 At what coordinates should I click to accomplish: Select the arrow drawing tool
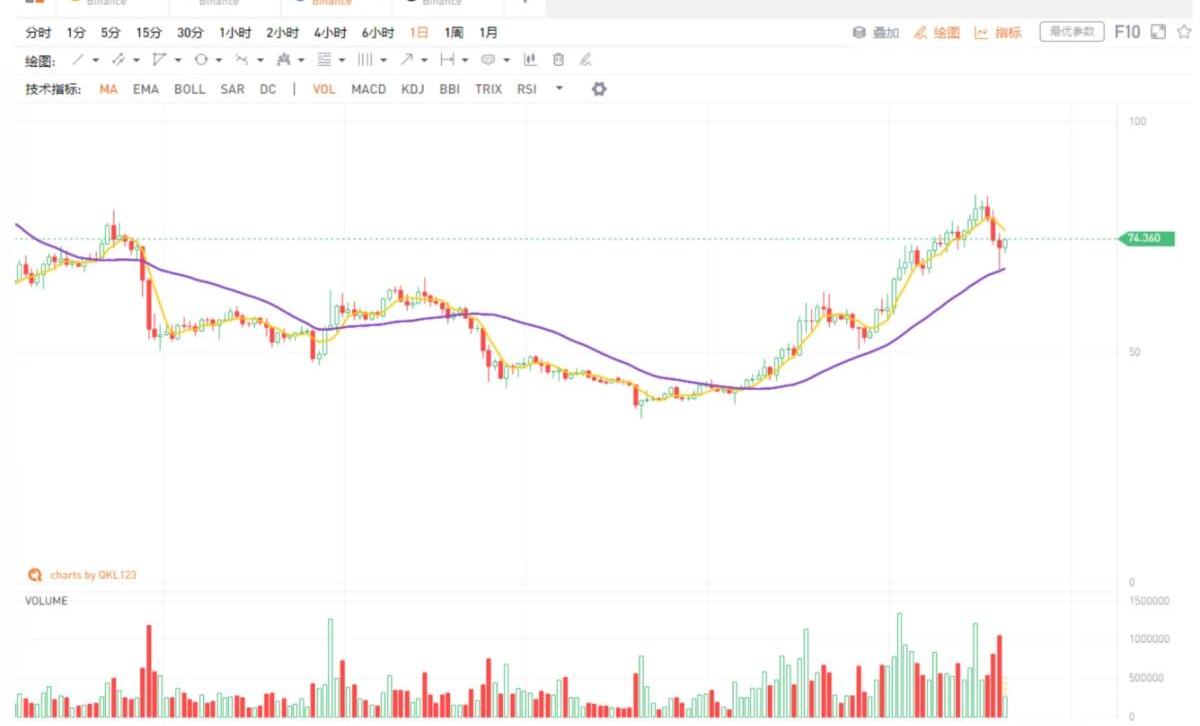click(407, 60)
